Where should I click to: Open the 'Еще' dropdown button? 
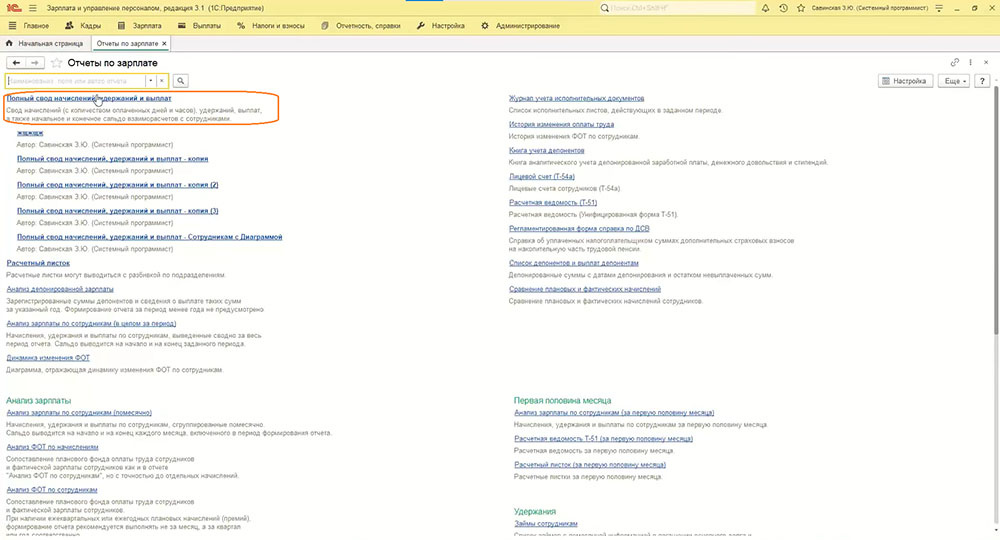955,81
